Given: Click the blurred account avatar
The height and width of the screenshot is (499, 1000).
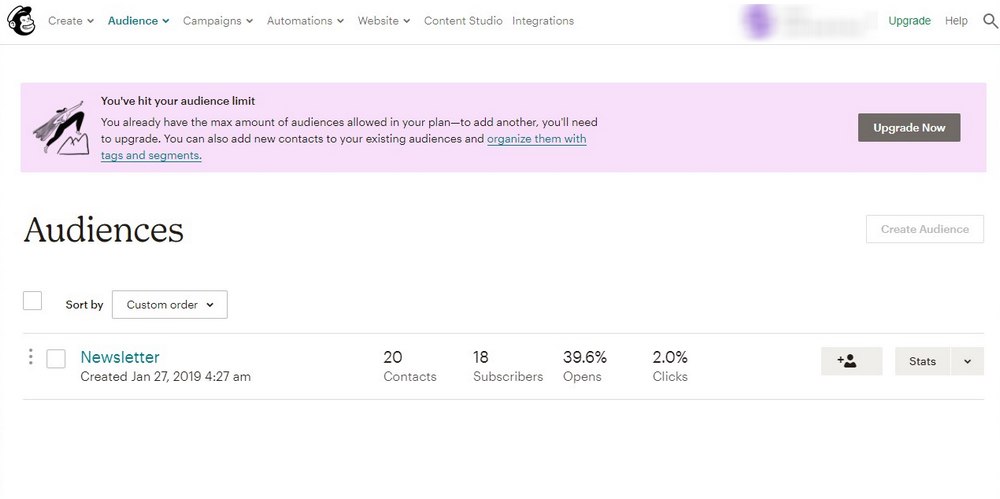Looking at the screenshot, I should [758, 21].
